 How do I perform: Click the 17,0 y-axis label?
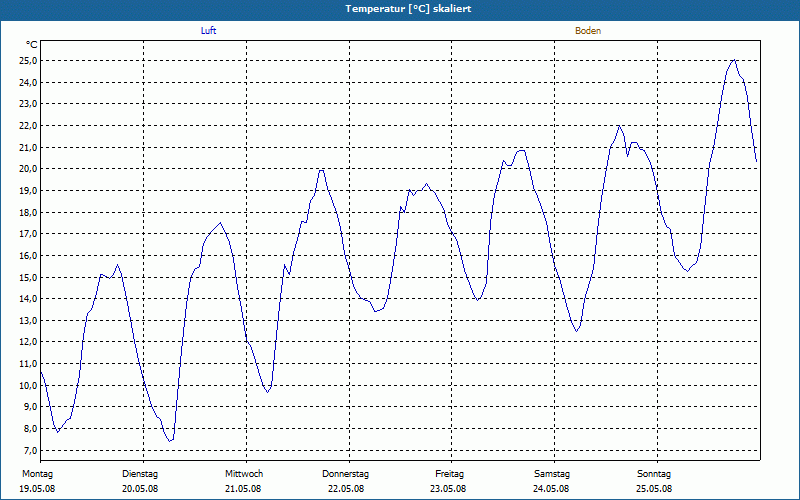pos(28,234)
